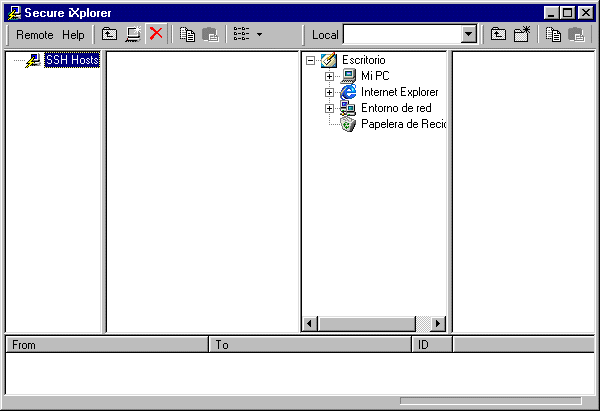Viewport: 600px width, 411px height.
Task: Click the local Copy icon
Action: (x=553, y=34)
